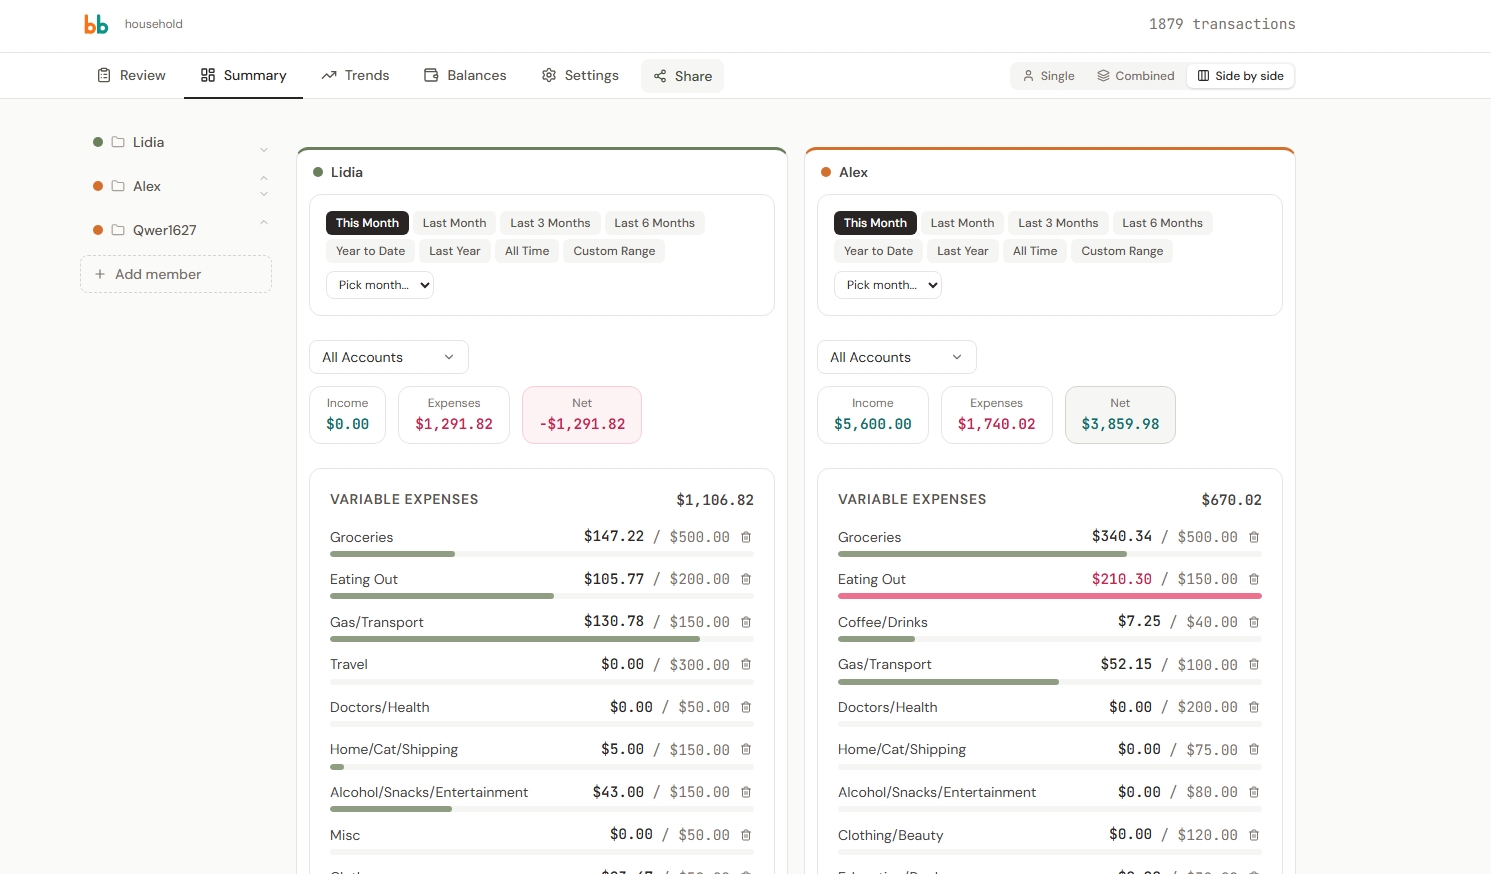Select Last 3 Months in Alex's panel

[x=1058, y=223]
